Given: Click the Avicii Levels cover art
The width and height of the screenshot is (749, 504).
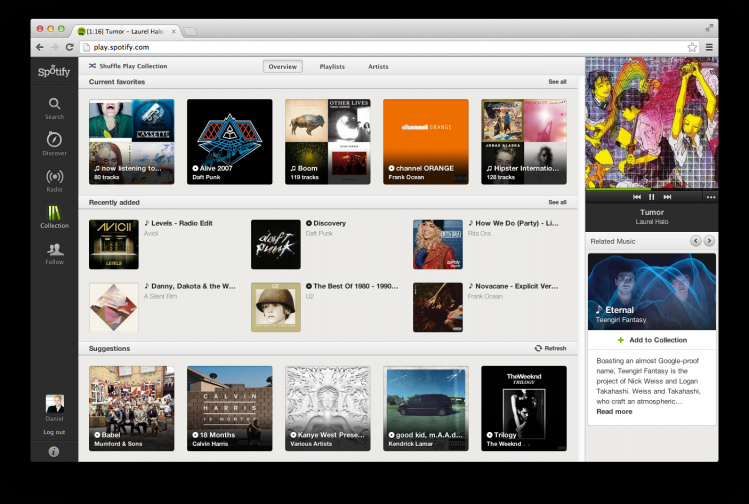Looking at the screenshot, I should tap(114, 244).
